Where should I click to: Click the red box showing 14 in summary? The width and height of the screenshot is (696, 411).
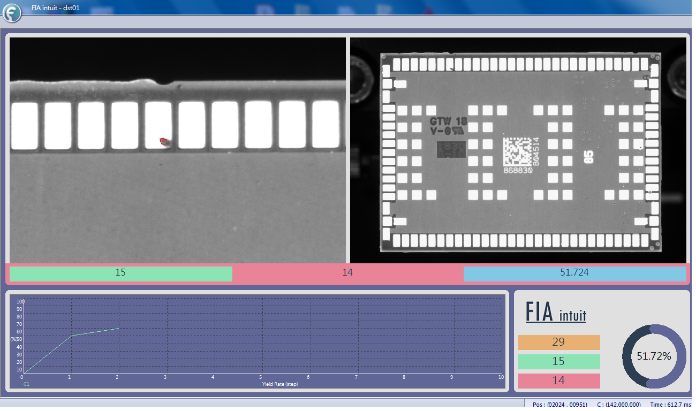coord(558,380)
